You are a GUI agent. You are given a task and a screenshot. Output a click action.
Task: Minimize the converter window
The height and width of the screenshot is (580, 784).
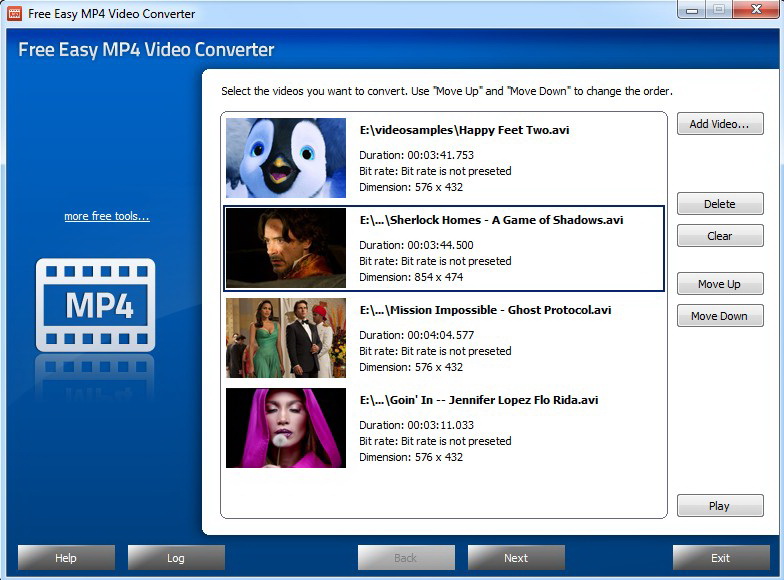pyautogui.click(x=692, y=10)
